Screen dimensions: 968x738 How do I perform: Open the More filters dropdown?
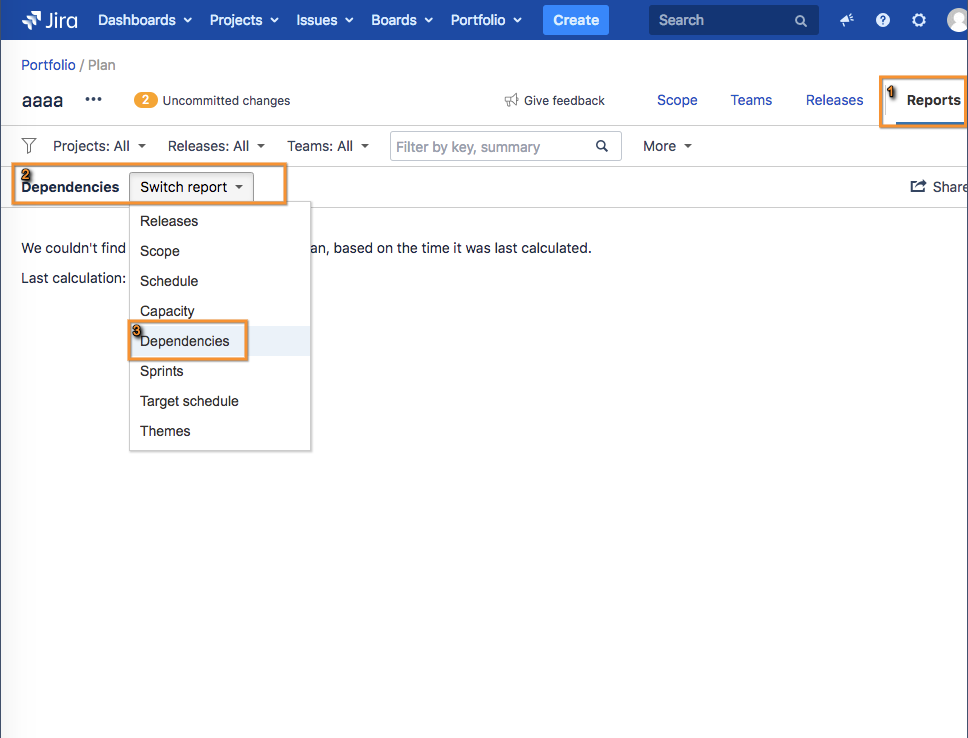click(x=667, y=146)
